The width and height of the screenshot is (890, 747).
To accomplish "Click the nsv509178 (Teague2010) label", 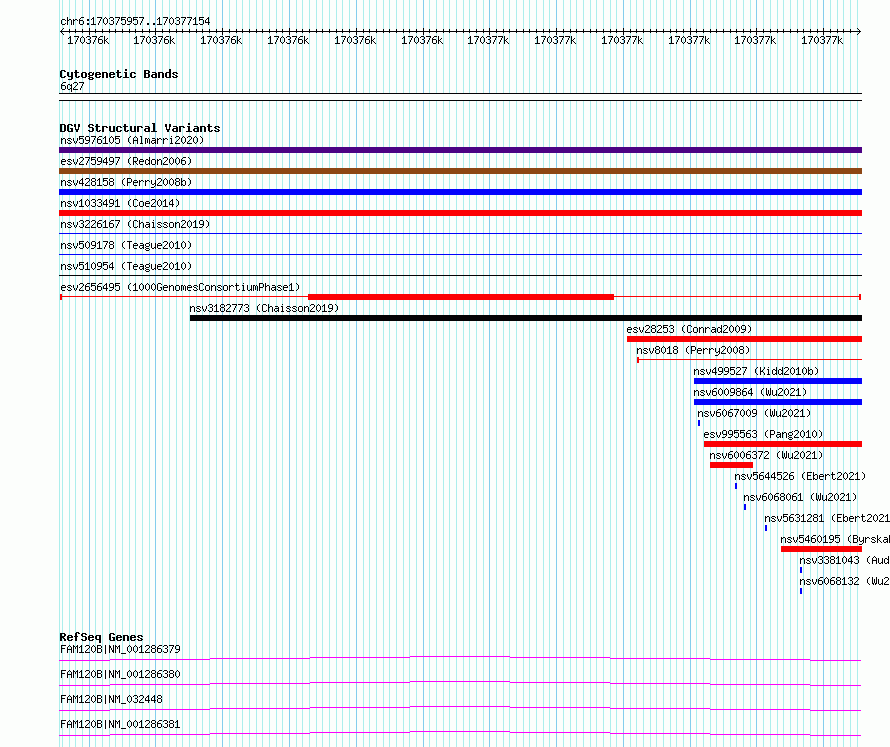I will click(x=126, y=245).
